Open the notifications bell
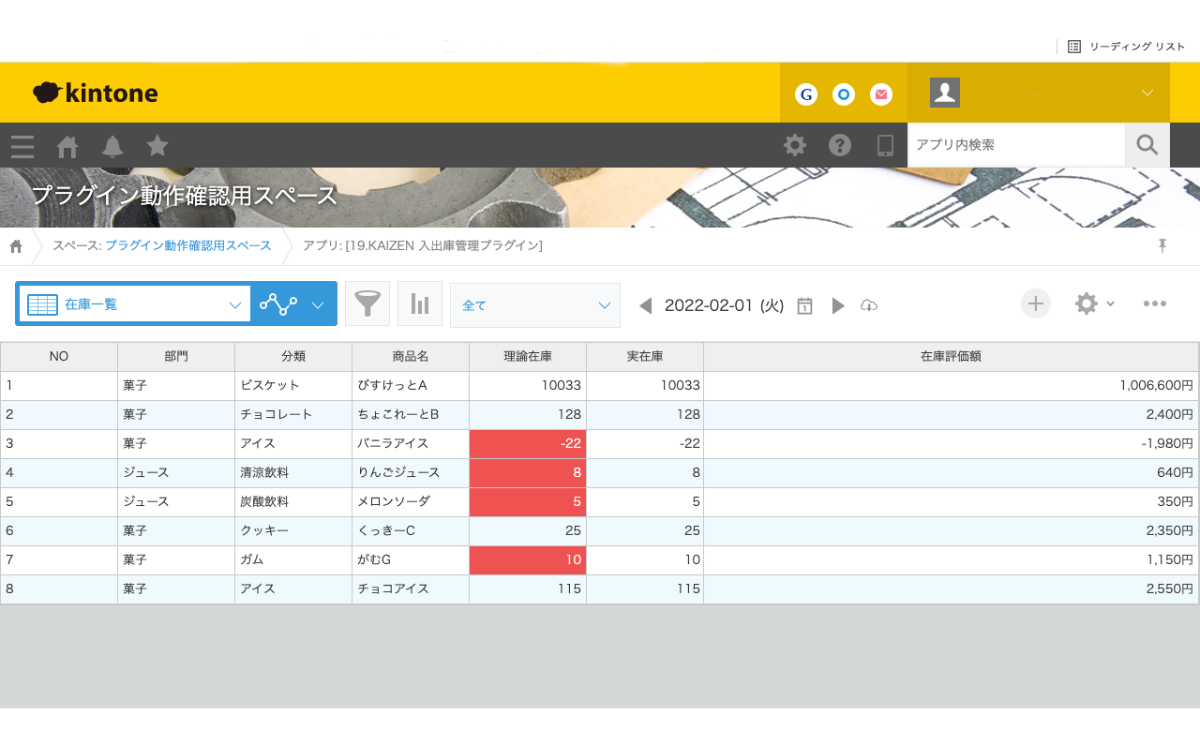 click(112, 146)
